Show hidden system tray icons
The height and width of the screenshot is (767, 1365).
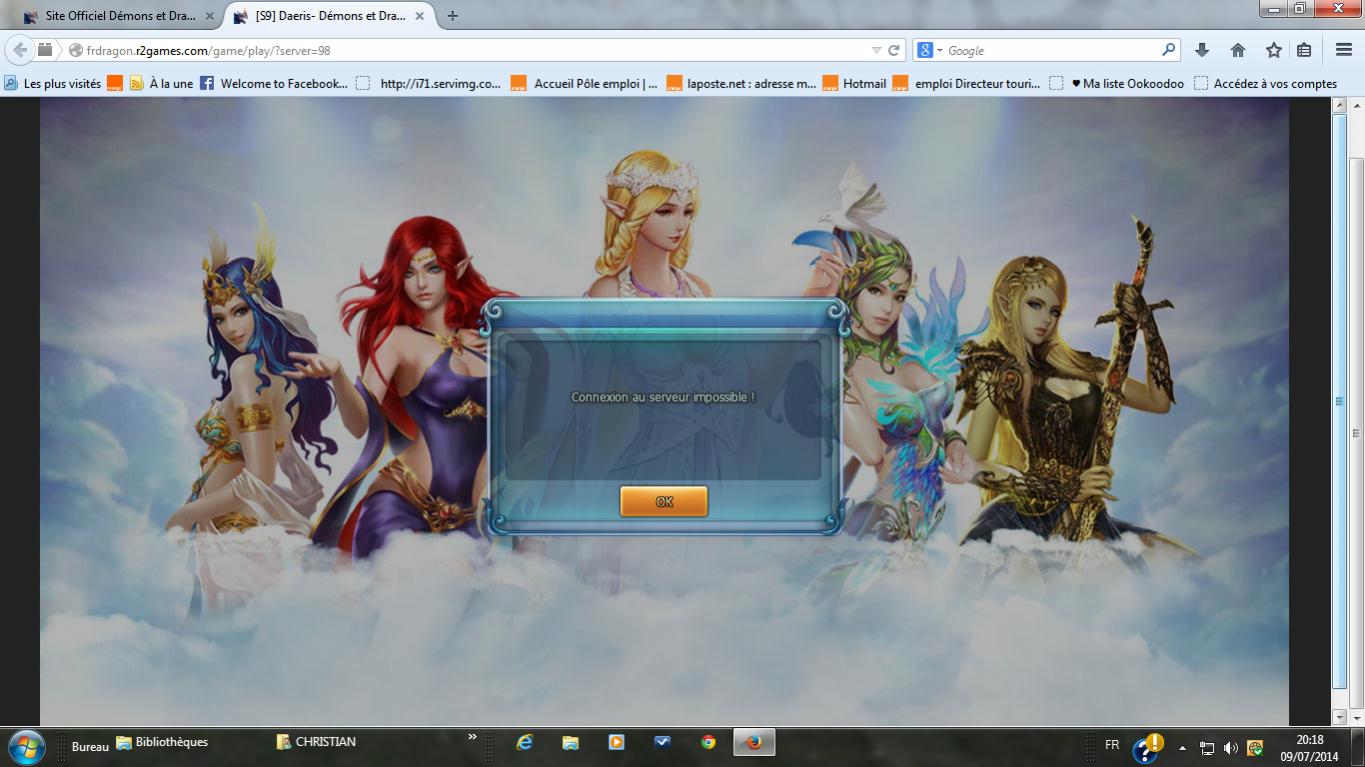[1183, 748]
